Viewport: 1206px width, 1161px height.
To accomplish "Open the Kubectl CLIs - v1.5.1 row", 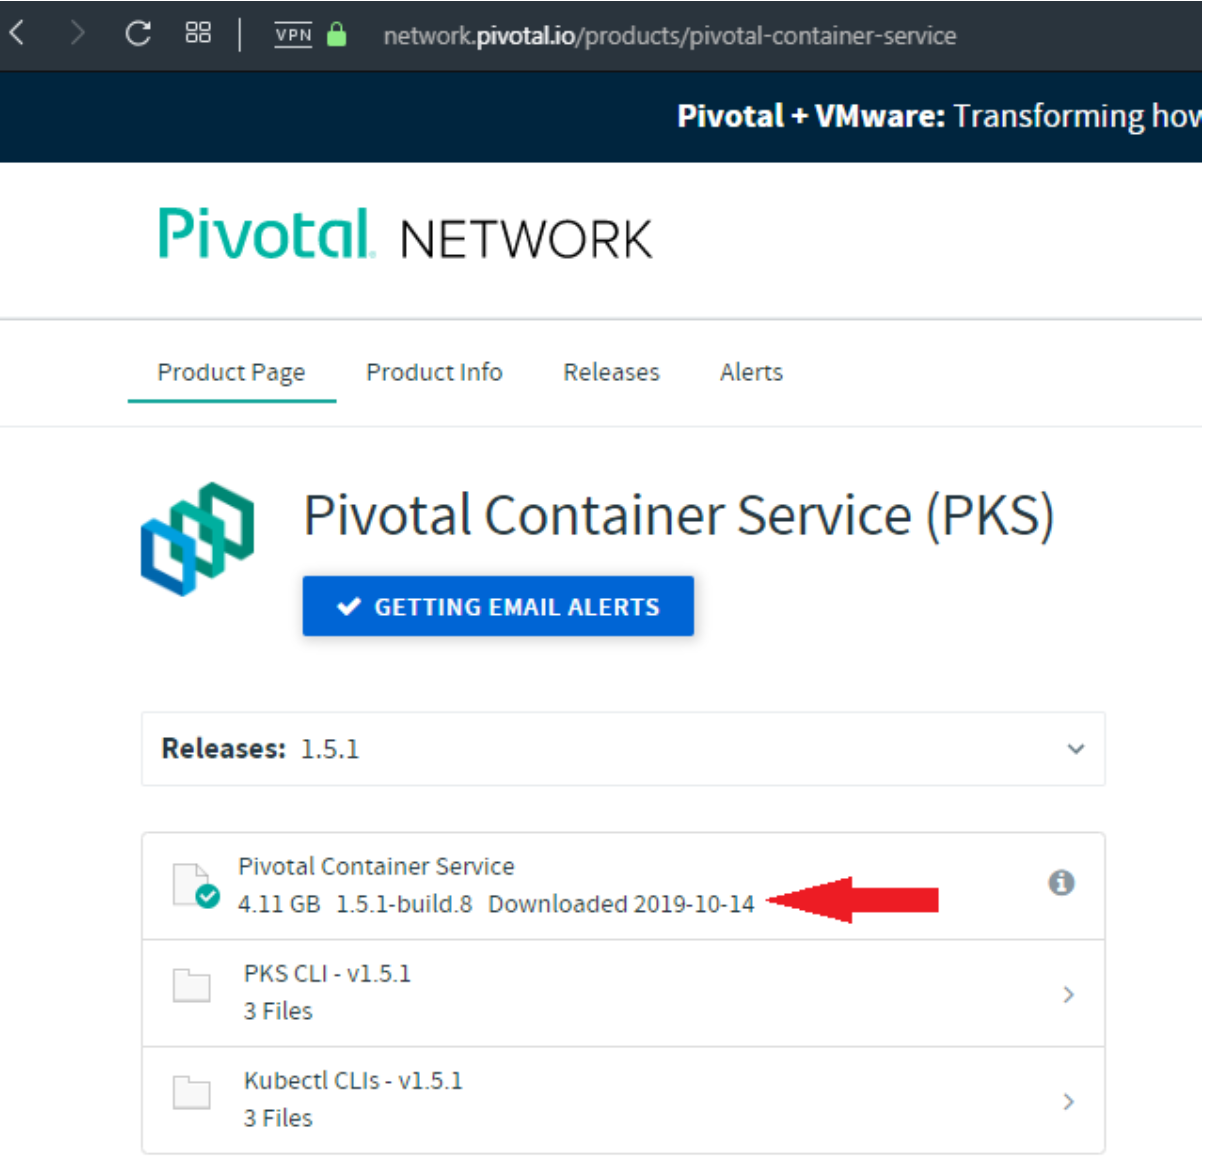I will point(623,1100).
